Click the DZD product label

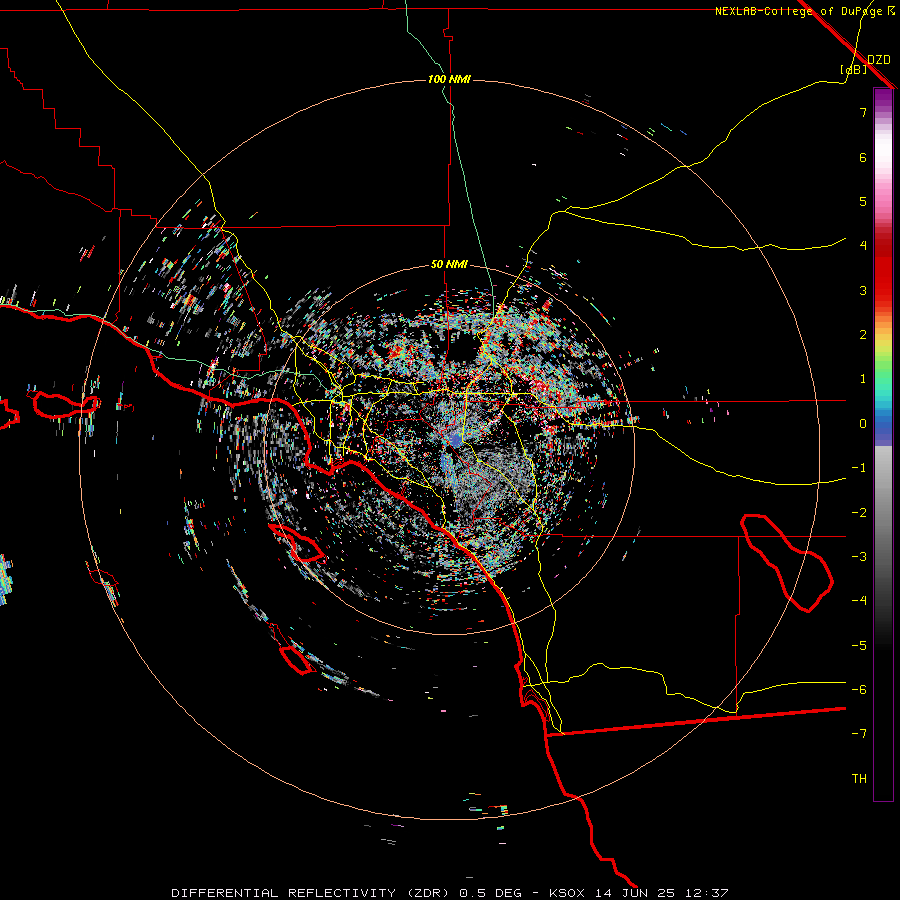point(879,59)
